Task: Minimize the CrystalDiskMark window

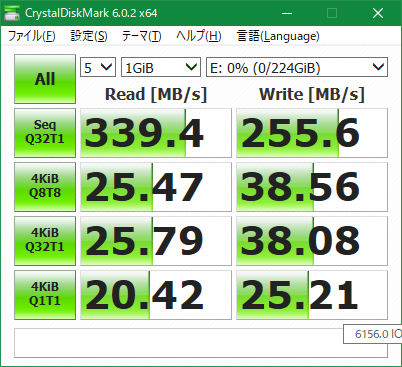Action: point(287,13)
